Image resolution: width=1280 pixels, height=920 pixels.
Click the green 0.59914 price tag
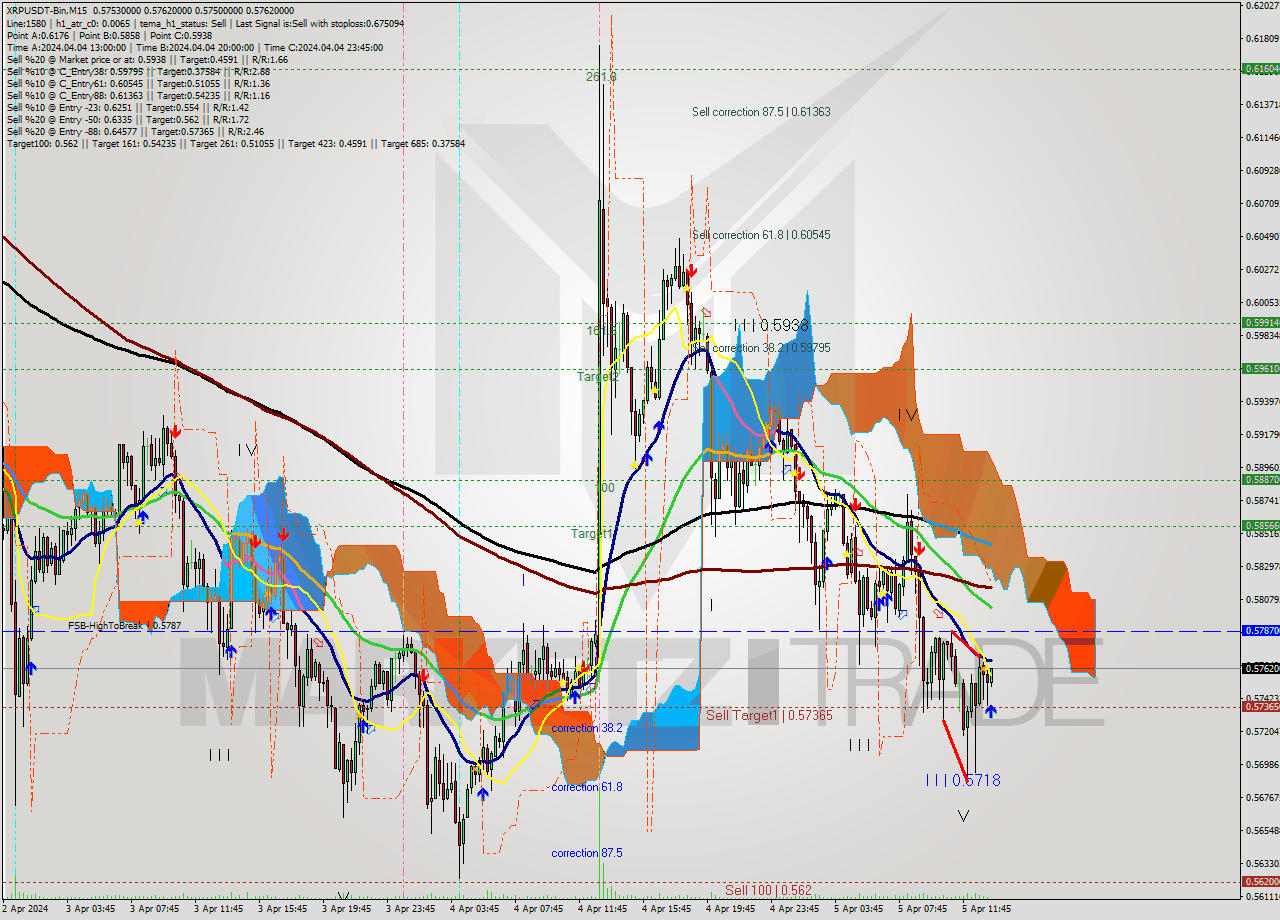(x=1260, y=322)
